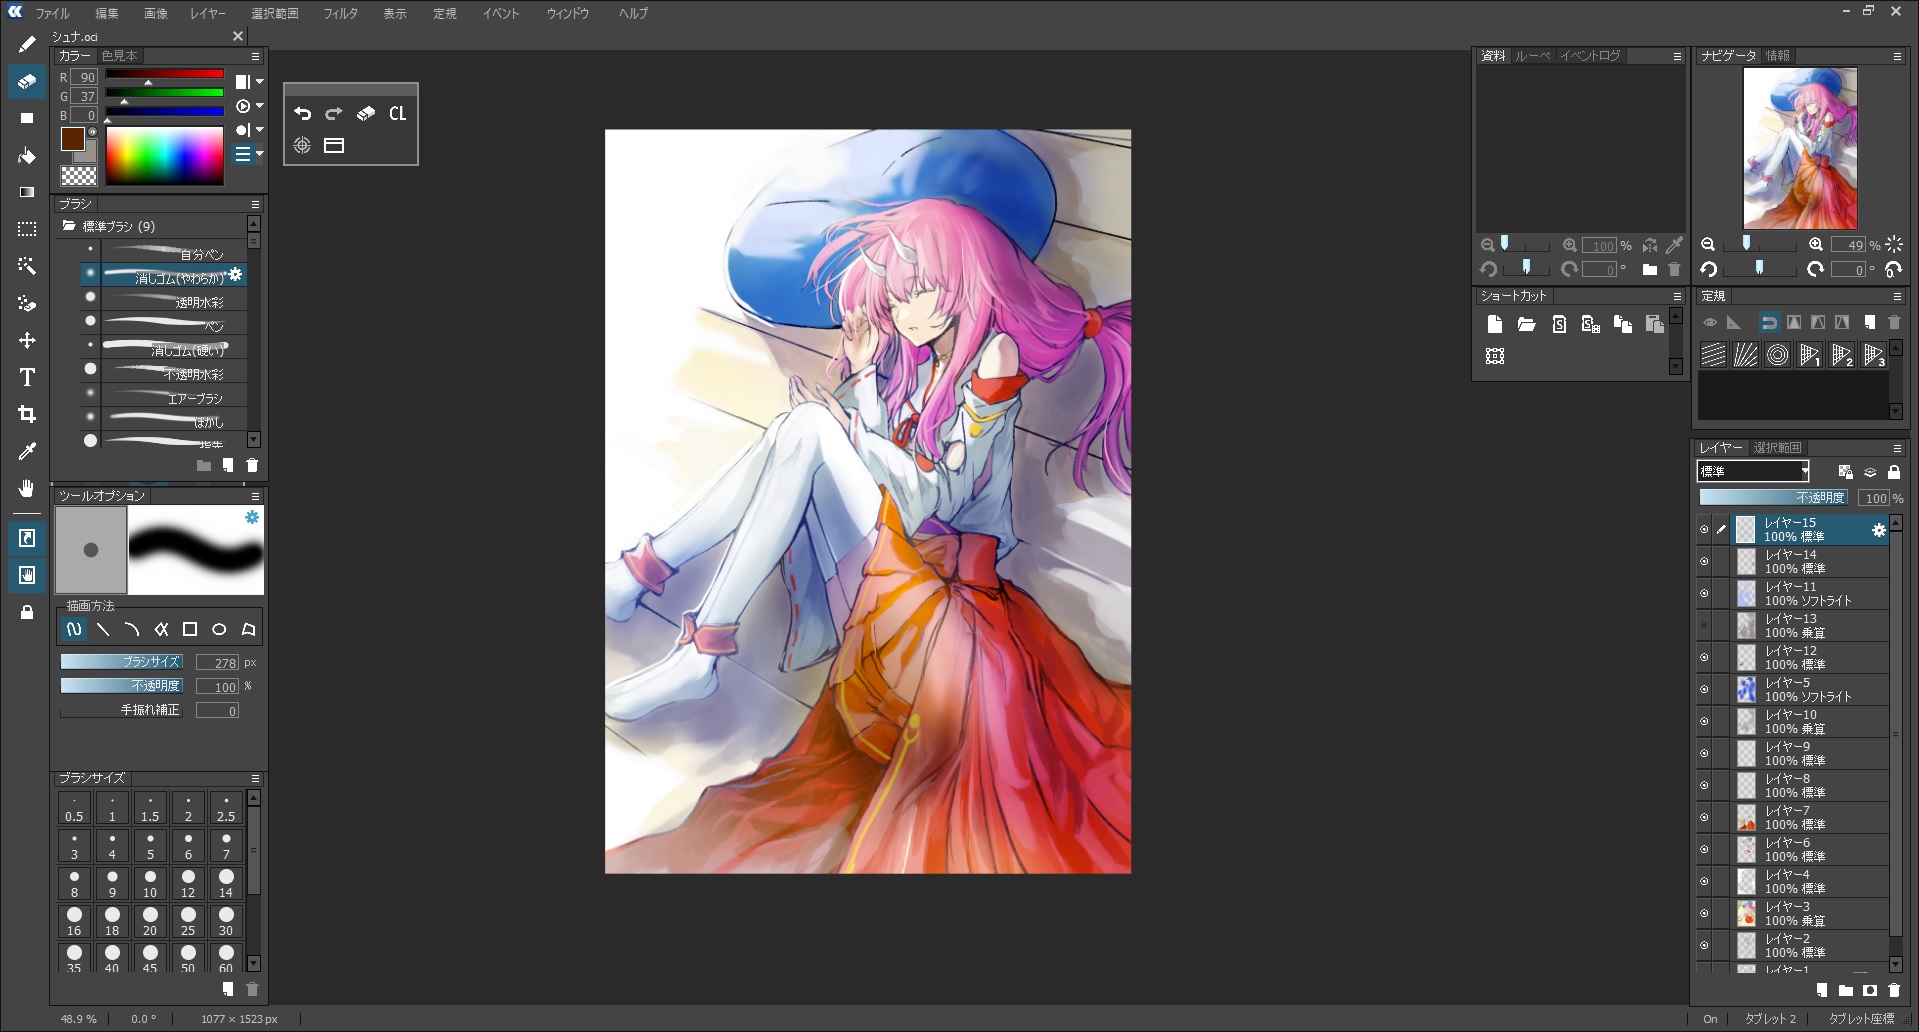
Task: Click the ブラシサイズ slider in tool options
Action: click(121, 662)
